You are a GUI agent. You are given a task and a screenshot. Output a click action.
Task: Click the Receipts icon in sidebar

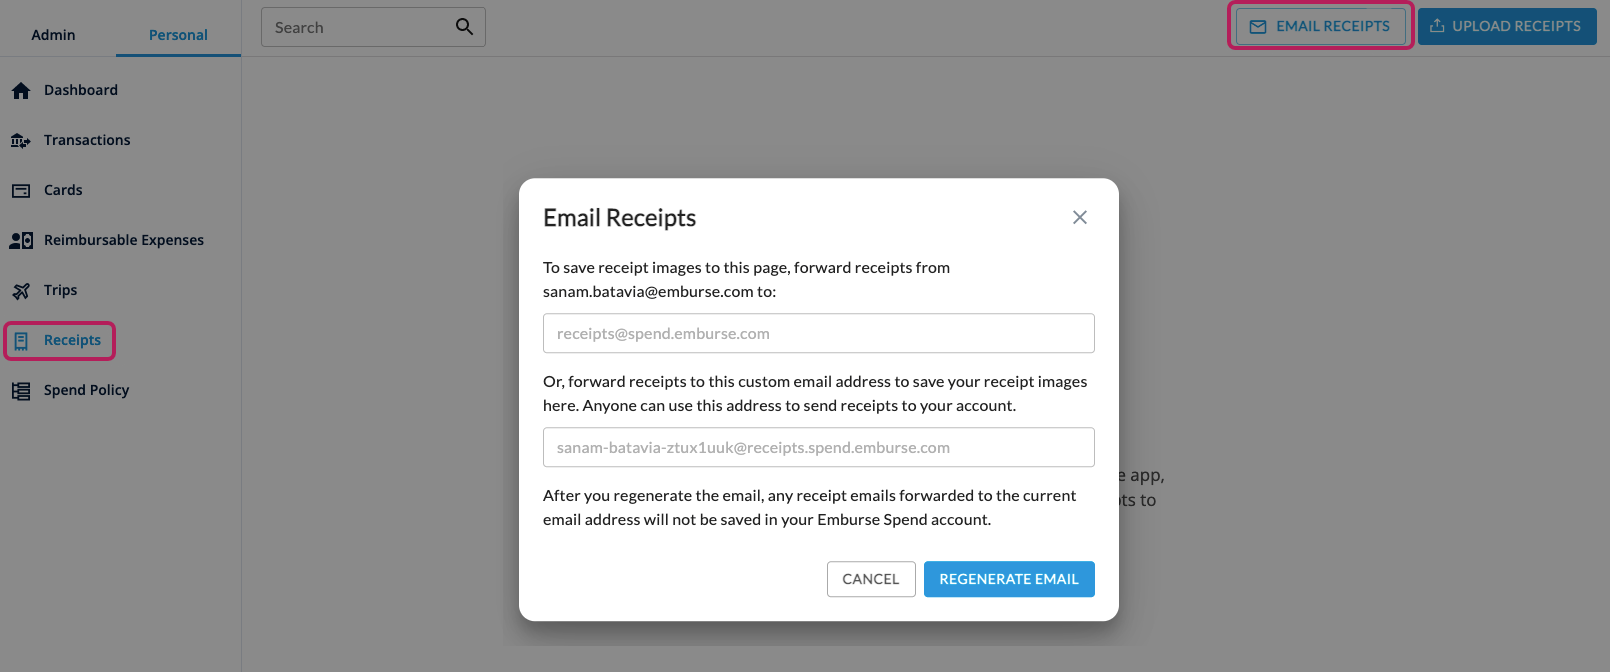(21, 341)
